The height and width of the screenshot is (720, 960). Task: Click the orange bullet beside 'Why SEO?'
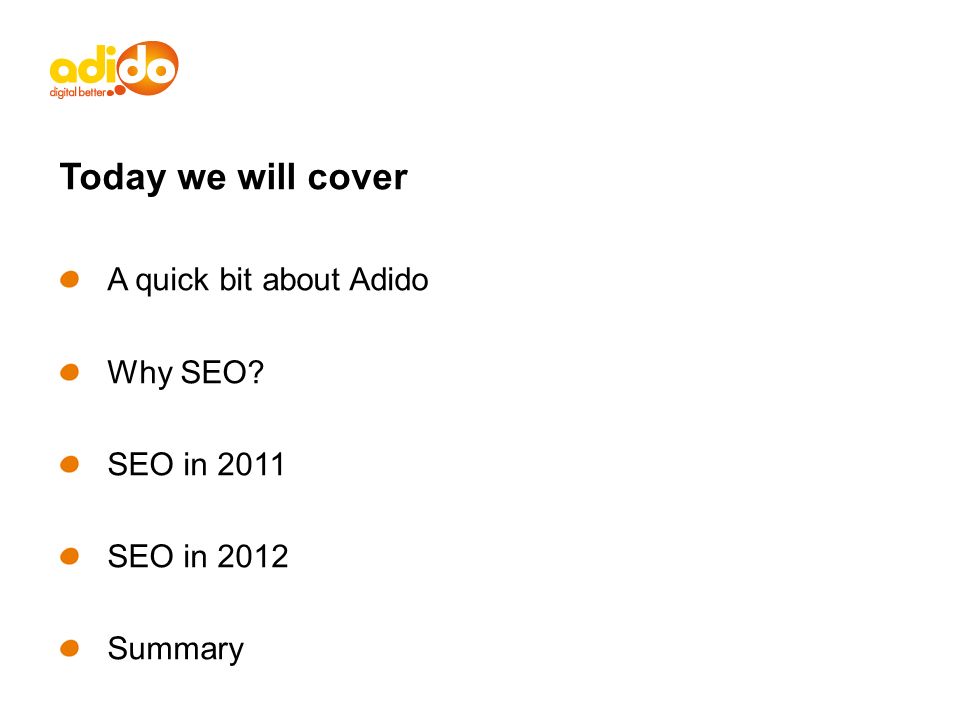70,372
